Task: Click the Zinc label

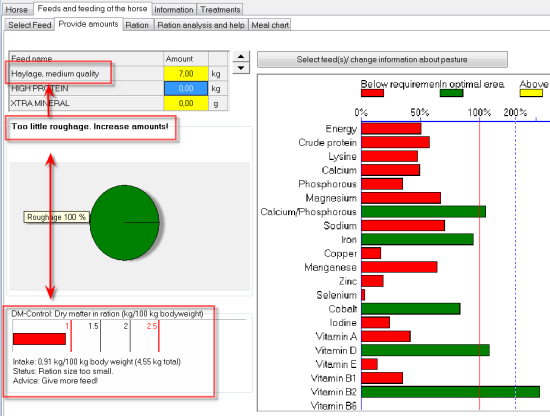Action: point(348,281)
